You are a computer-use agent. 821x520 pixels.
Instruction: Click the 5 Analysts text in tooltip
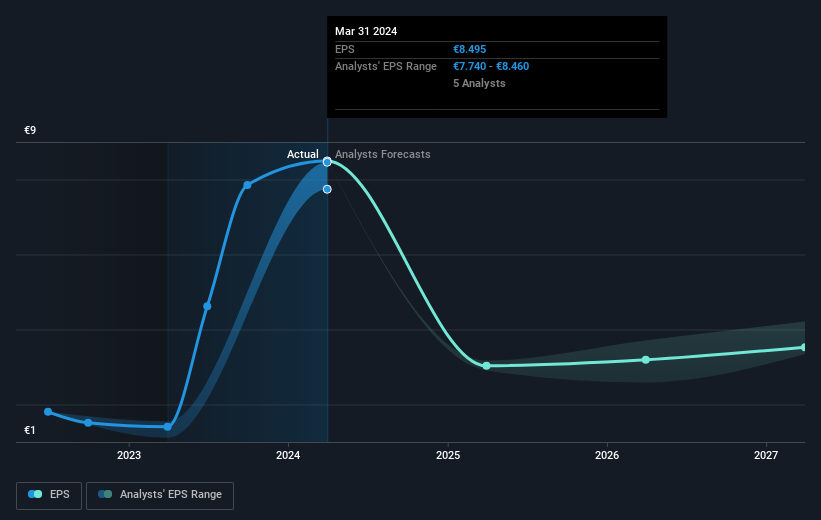coord(479,83)
